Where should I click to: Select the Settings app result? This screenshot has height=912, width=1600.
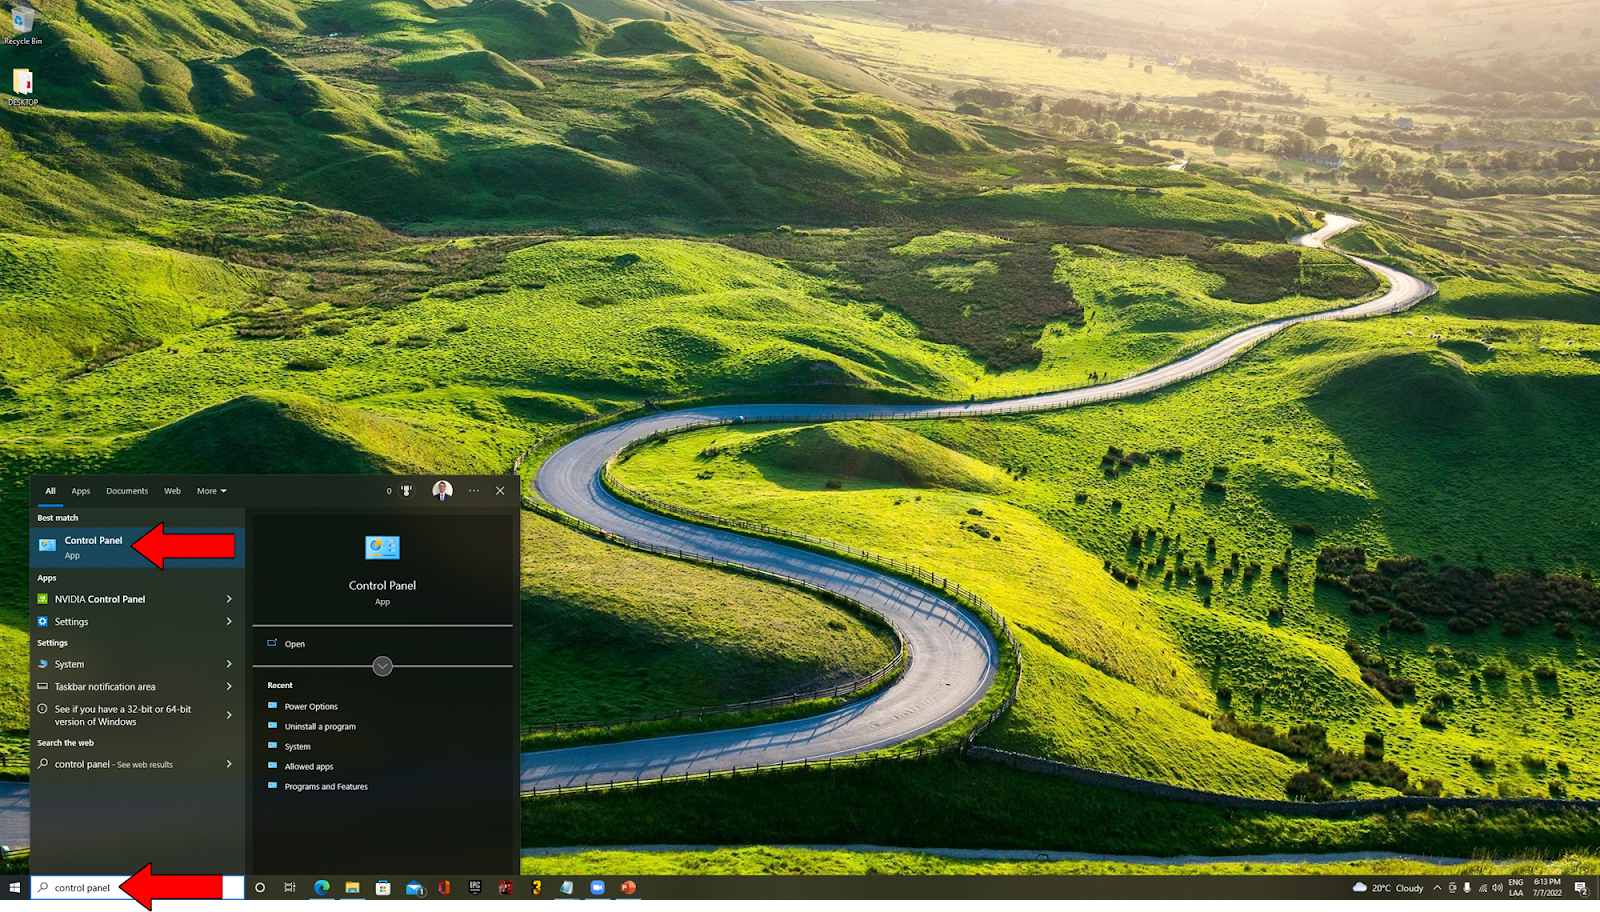tap(125, 622)
